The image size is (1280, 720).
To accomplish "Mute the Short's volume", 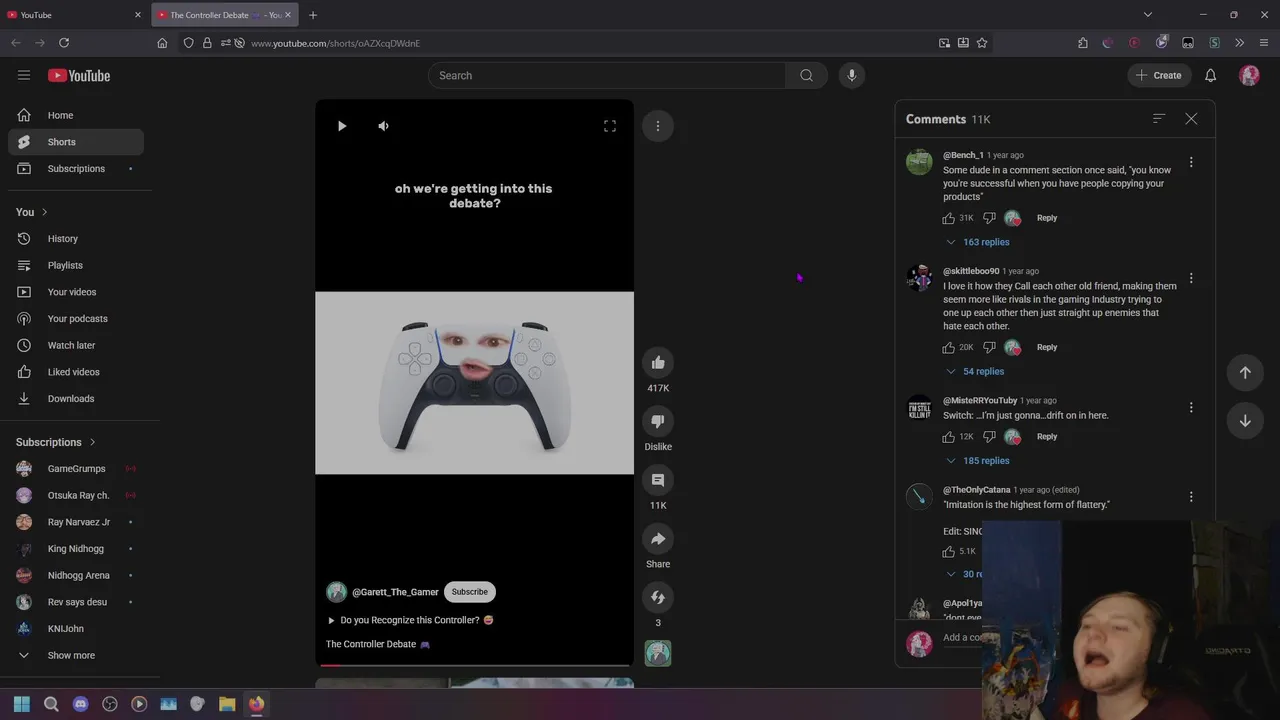I will pyautogui.click(x=383, y=126).
